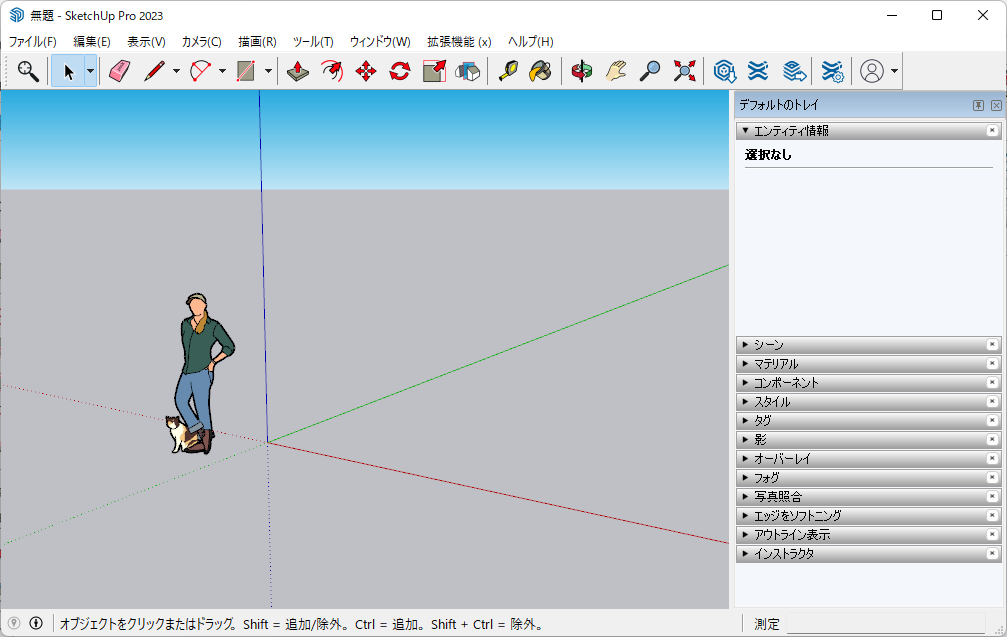Close the マテリアル panel with its x
The width and height of the screenshot is (1007, 637).
click(x=992, y=364)
